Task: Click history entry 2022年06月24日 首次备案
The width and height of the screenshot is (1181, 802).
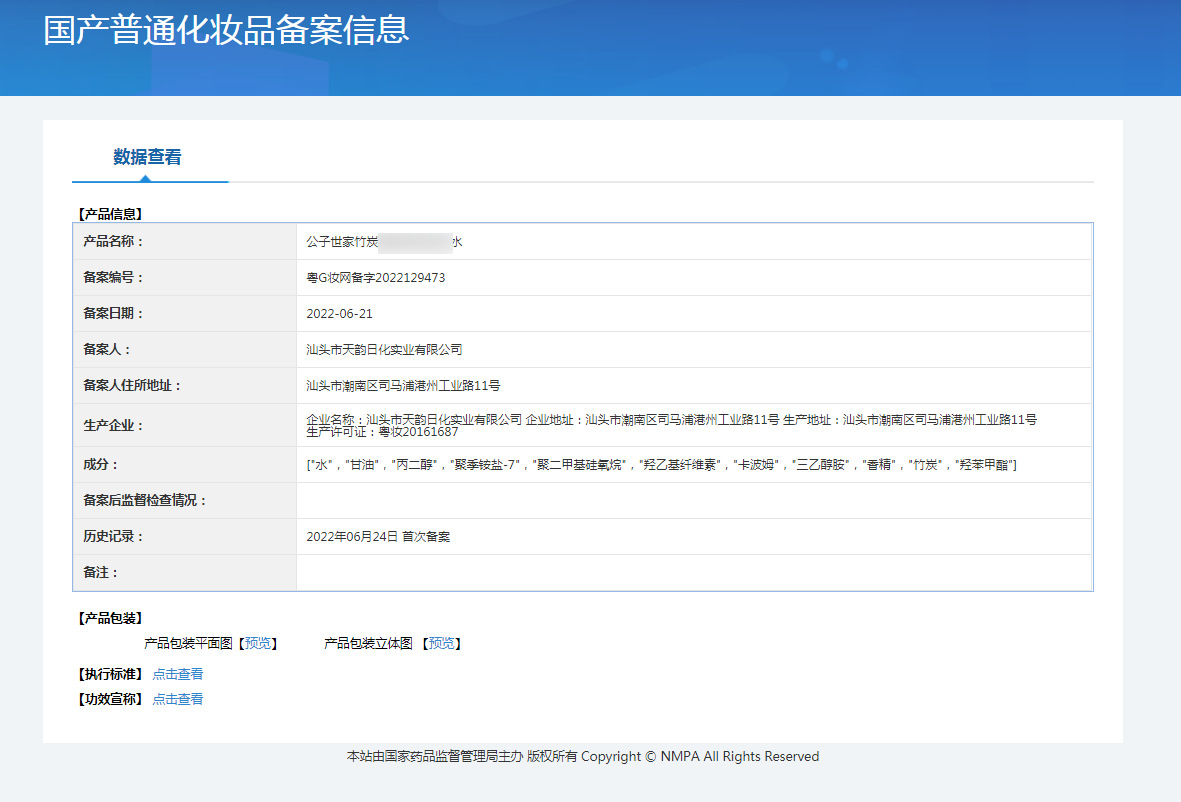Action: [378, 536]
